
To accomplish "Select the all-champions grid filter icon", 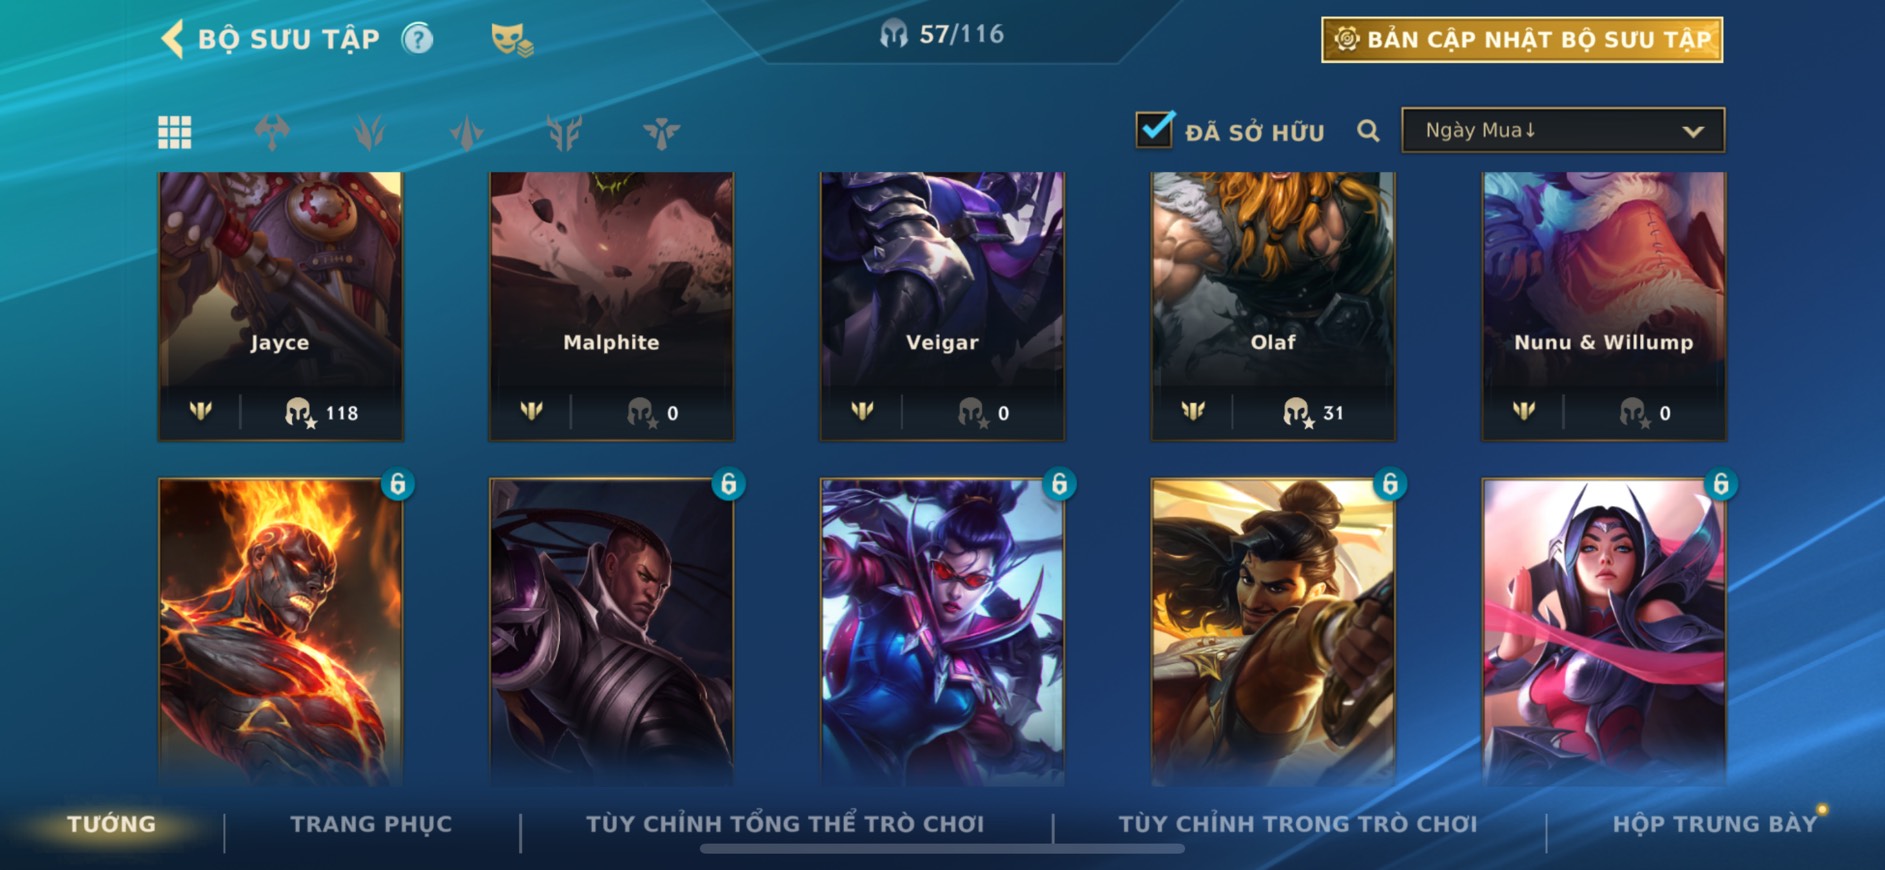I will tap(175, 132).
